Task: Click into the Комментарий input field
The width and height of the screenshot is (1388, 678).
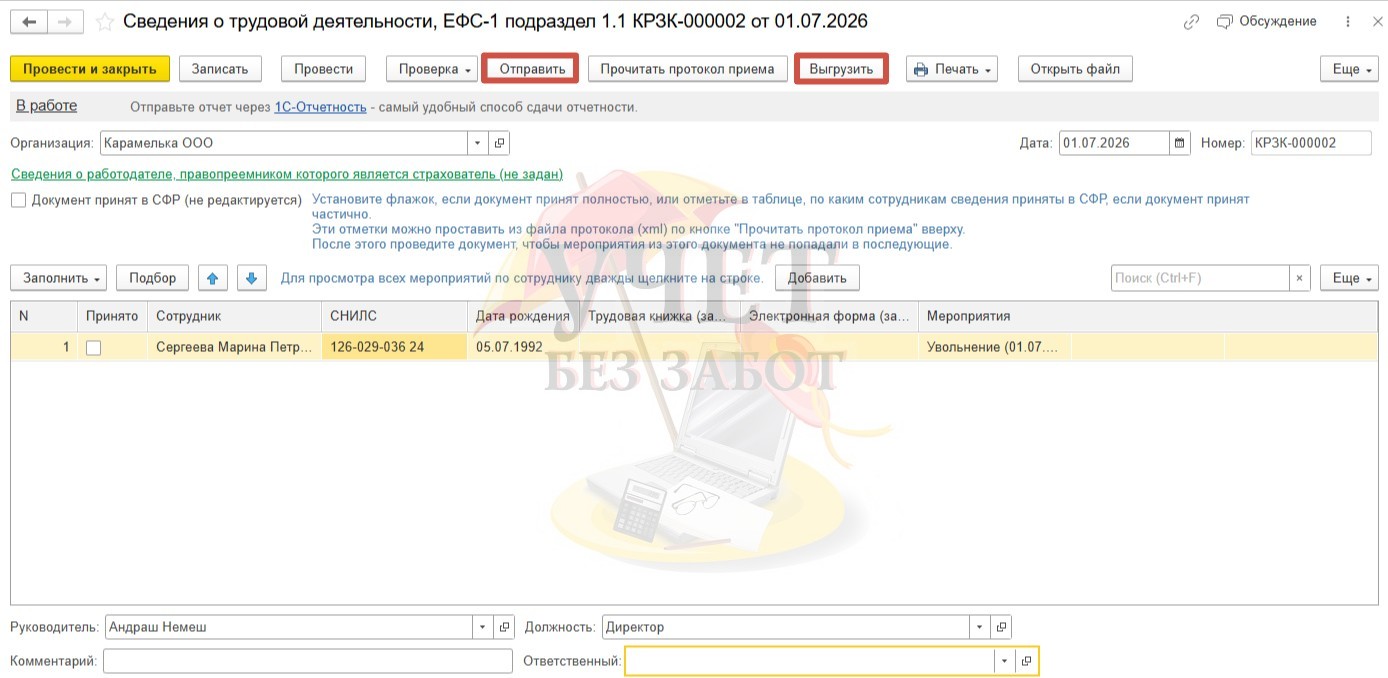Action: tap(307, 661)
